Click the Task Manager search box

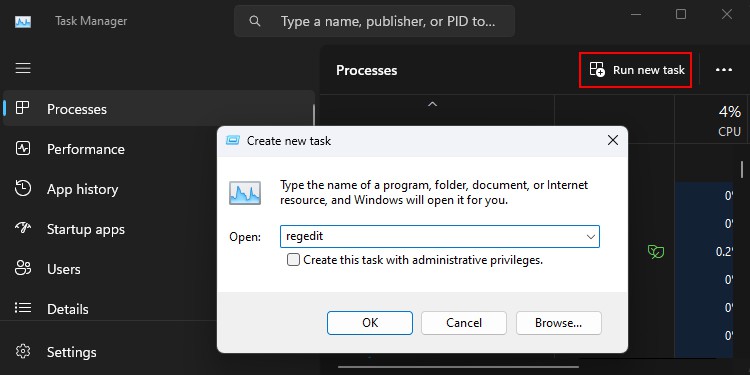pyautogui.click(x=375, y=21)
